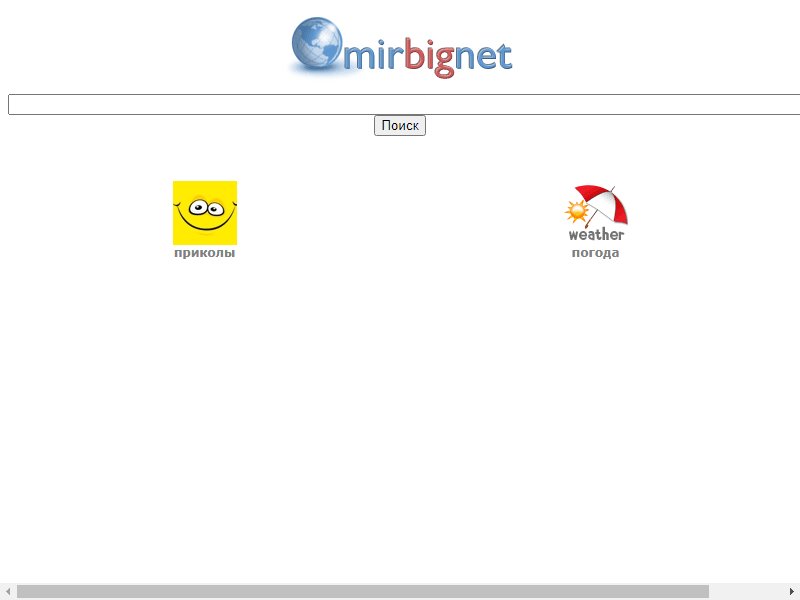This screenshot has width=800, height=600.
Task: Open the yellow smiley face icon
Action: (x=205, y=213)
